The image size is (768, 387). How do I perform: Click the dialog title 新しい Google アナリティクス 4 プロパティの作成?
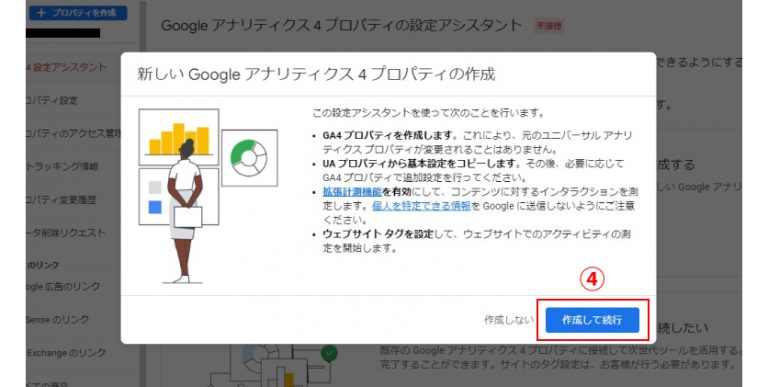(316, 74)
